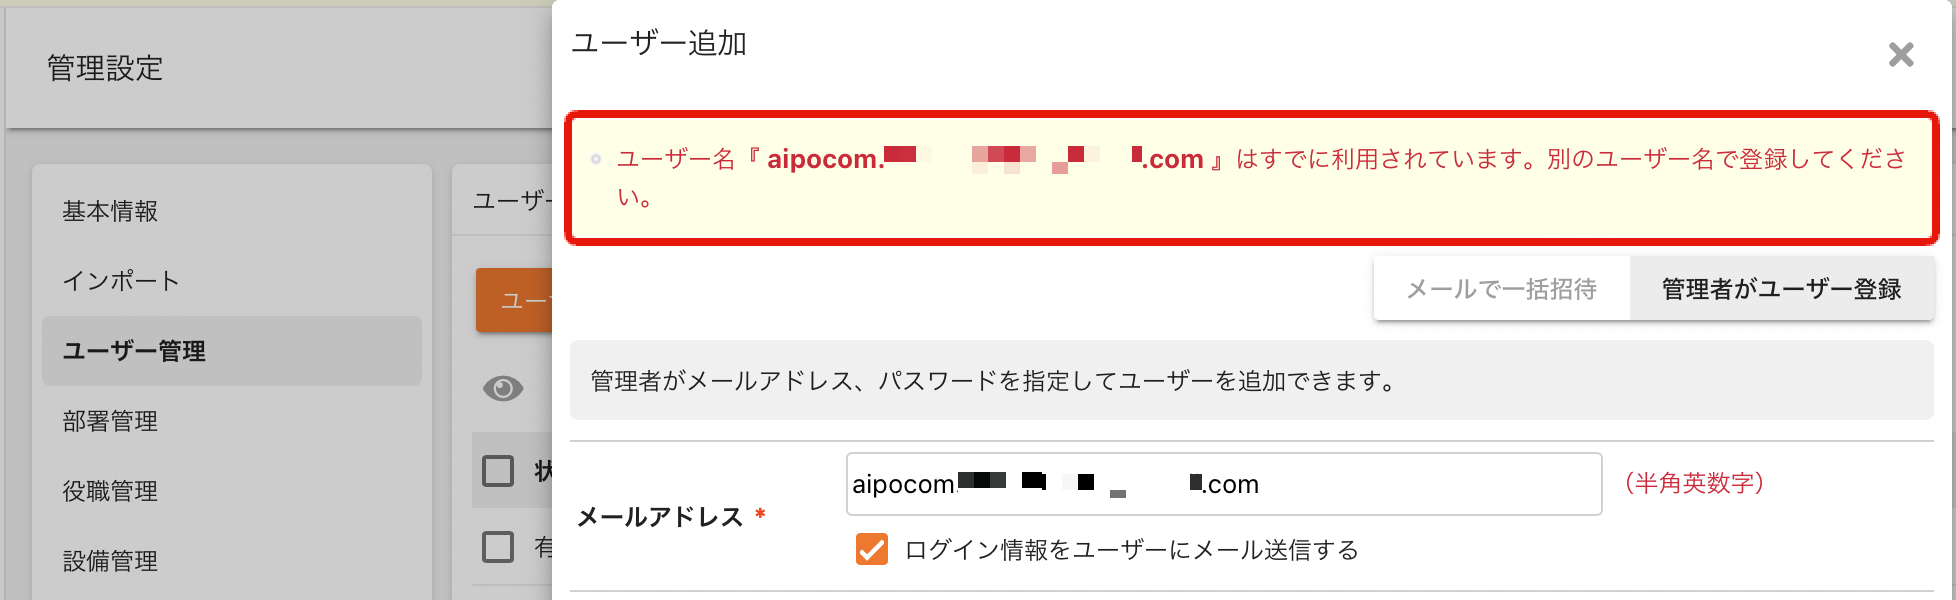Click the red error message banner
Image resolution: width=1956 pixels, height=600 pixels.
(x=1251, y=177)
